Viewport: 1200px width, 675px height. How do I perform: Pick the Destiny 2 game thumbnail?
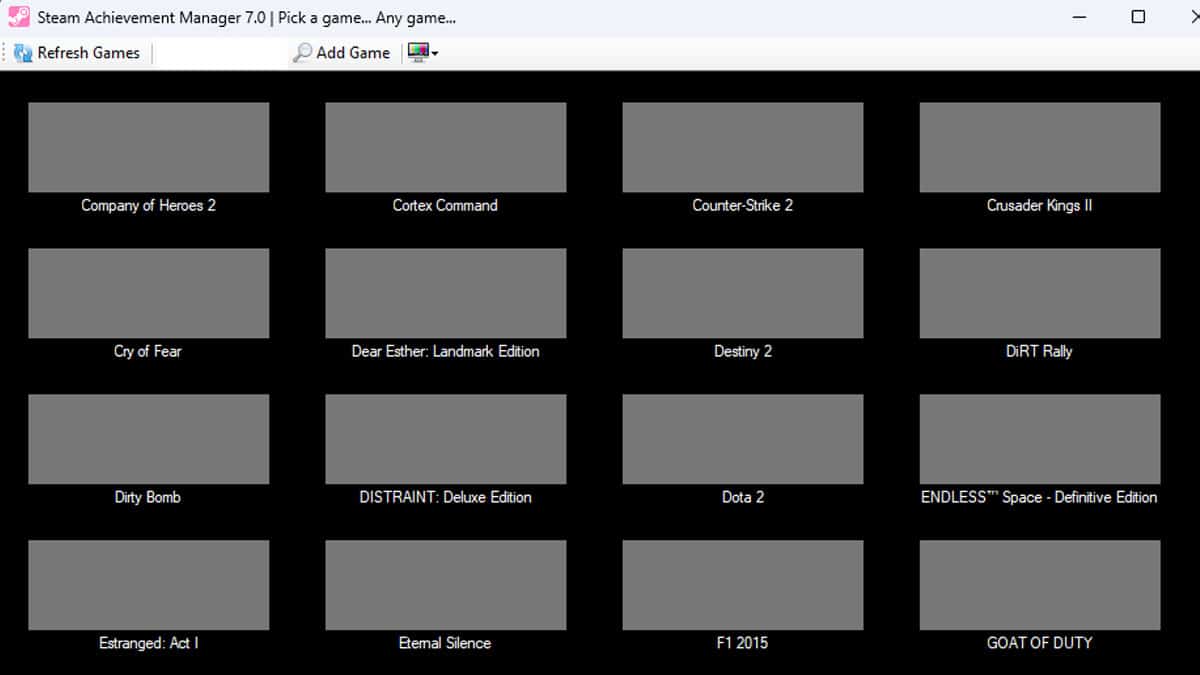pos(742,293)
